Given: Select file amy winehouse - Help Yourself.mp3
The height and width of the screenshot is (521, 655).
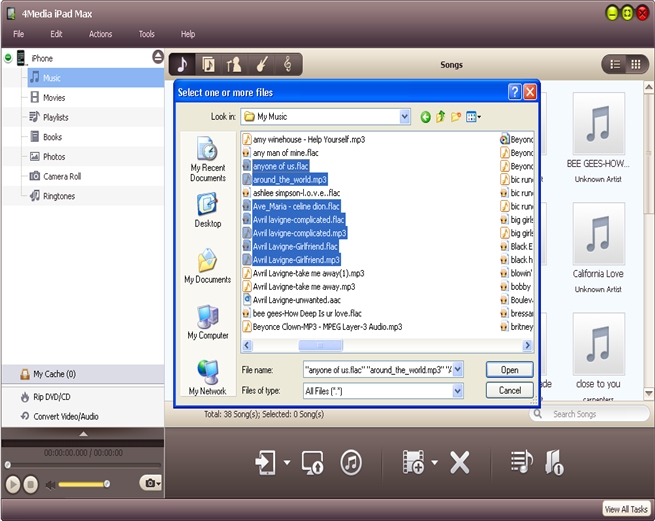Looking at the screenshot, I should [x=304, y=140].
